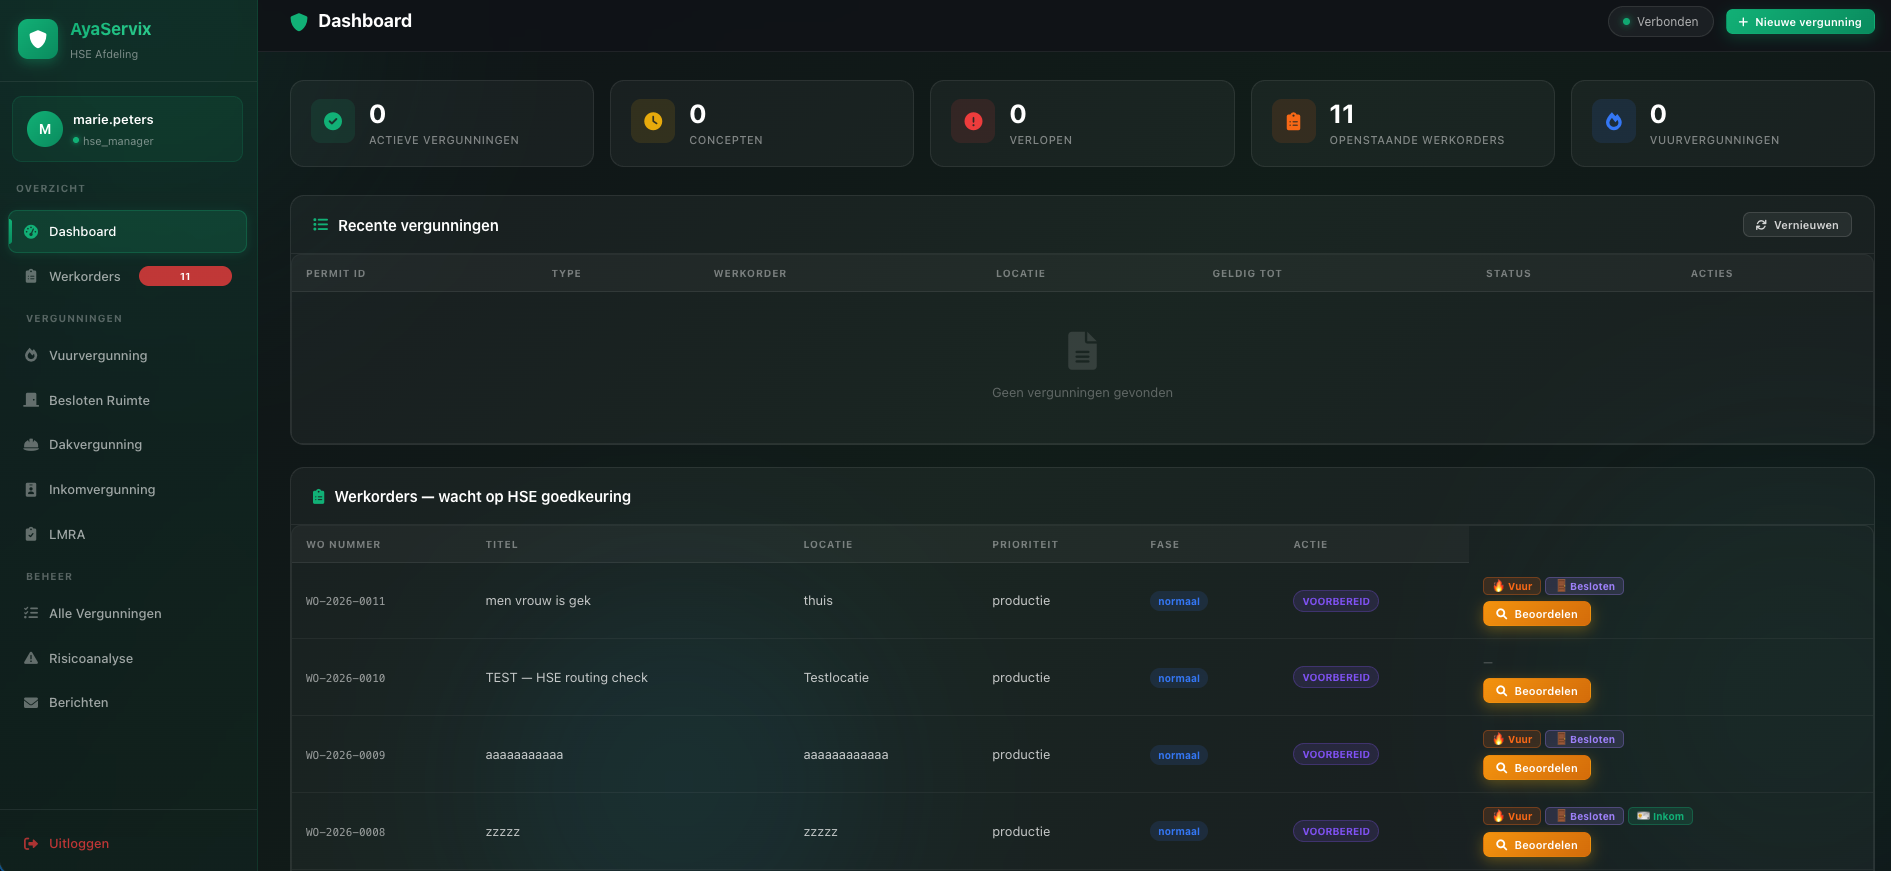Open Berichten in sidebar
Screen dimensions: 1891x871
[x=127, y=703]
